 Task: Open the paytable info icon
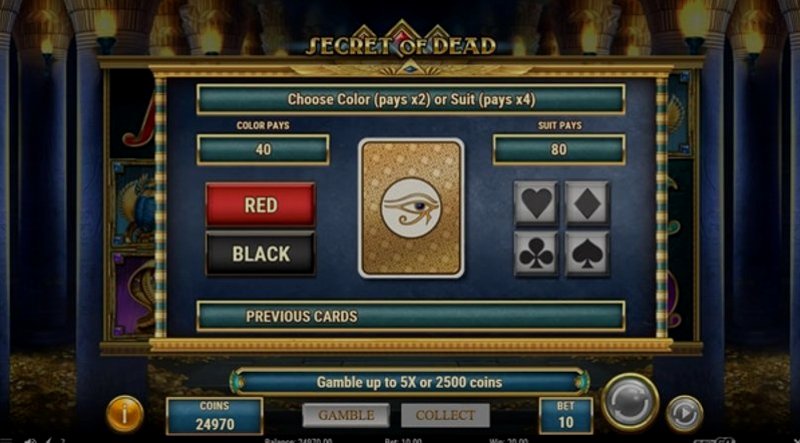pos(124,414)
